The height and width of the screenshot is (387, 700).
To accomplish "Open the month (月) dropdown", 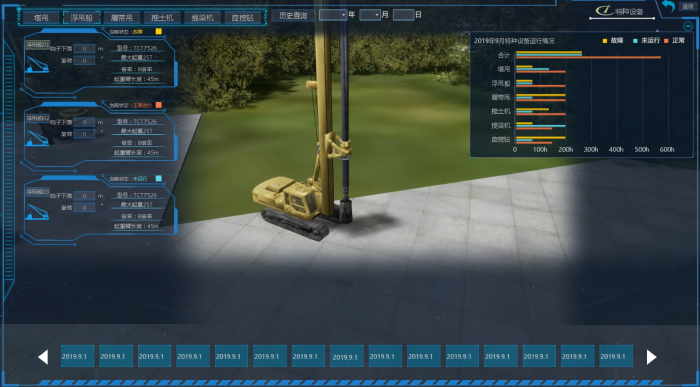I will coord(370,15).
